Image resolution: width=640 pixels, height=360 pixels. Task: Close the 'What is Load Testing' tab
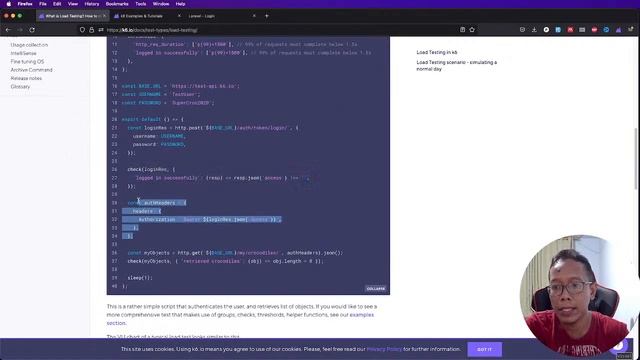coord(104,16)
